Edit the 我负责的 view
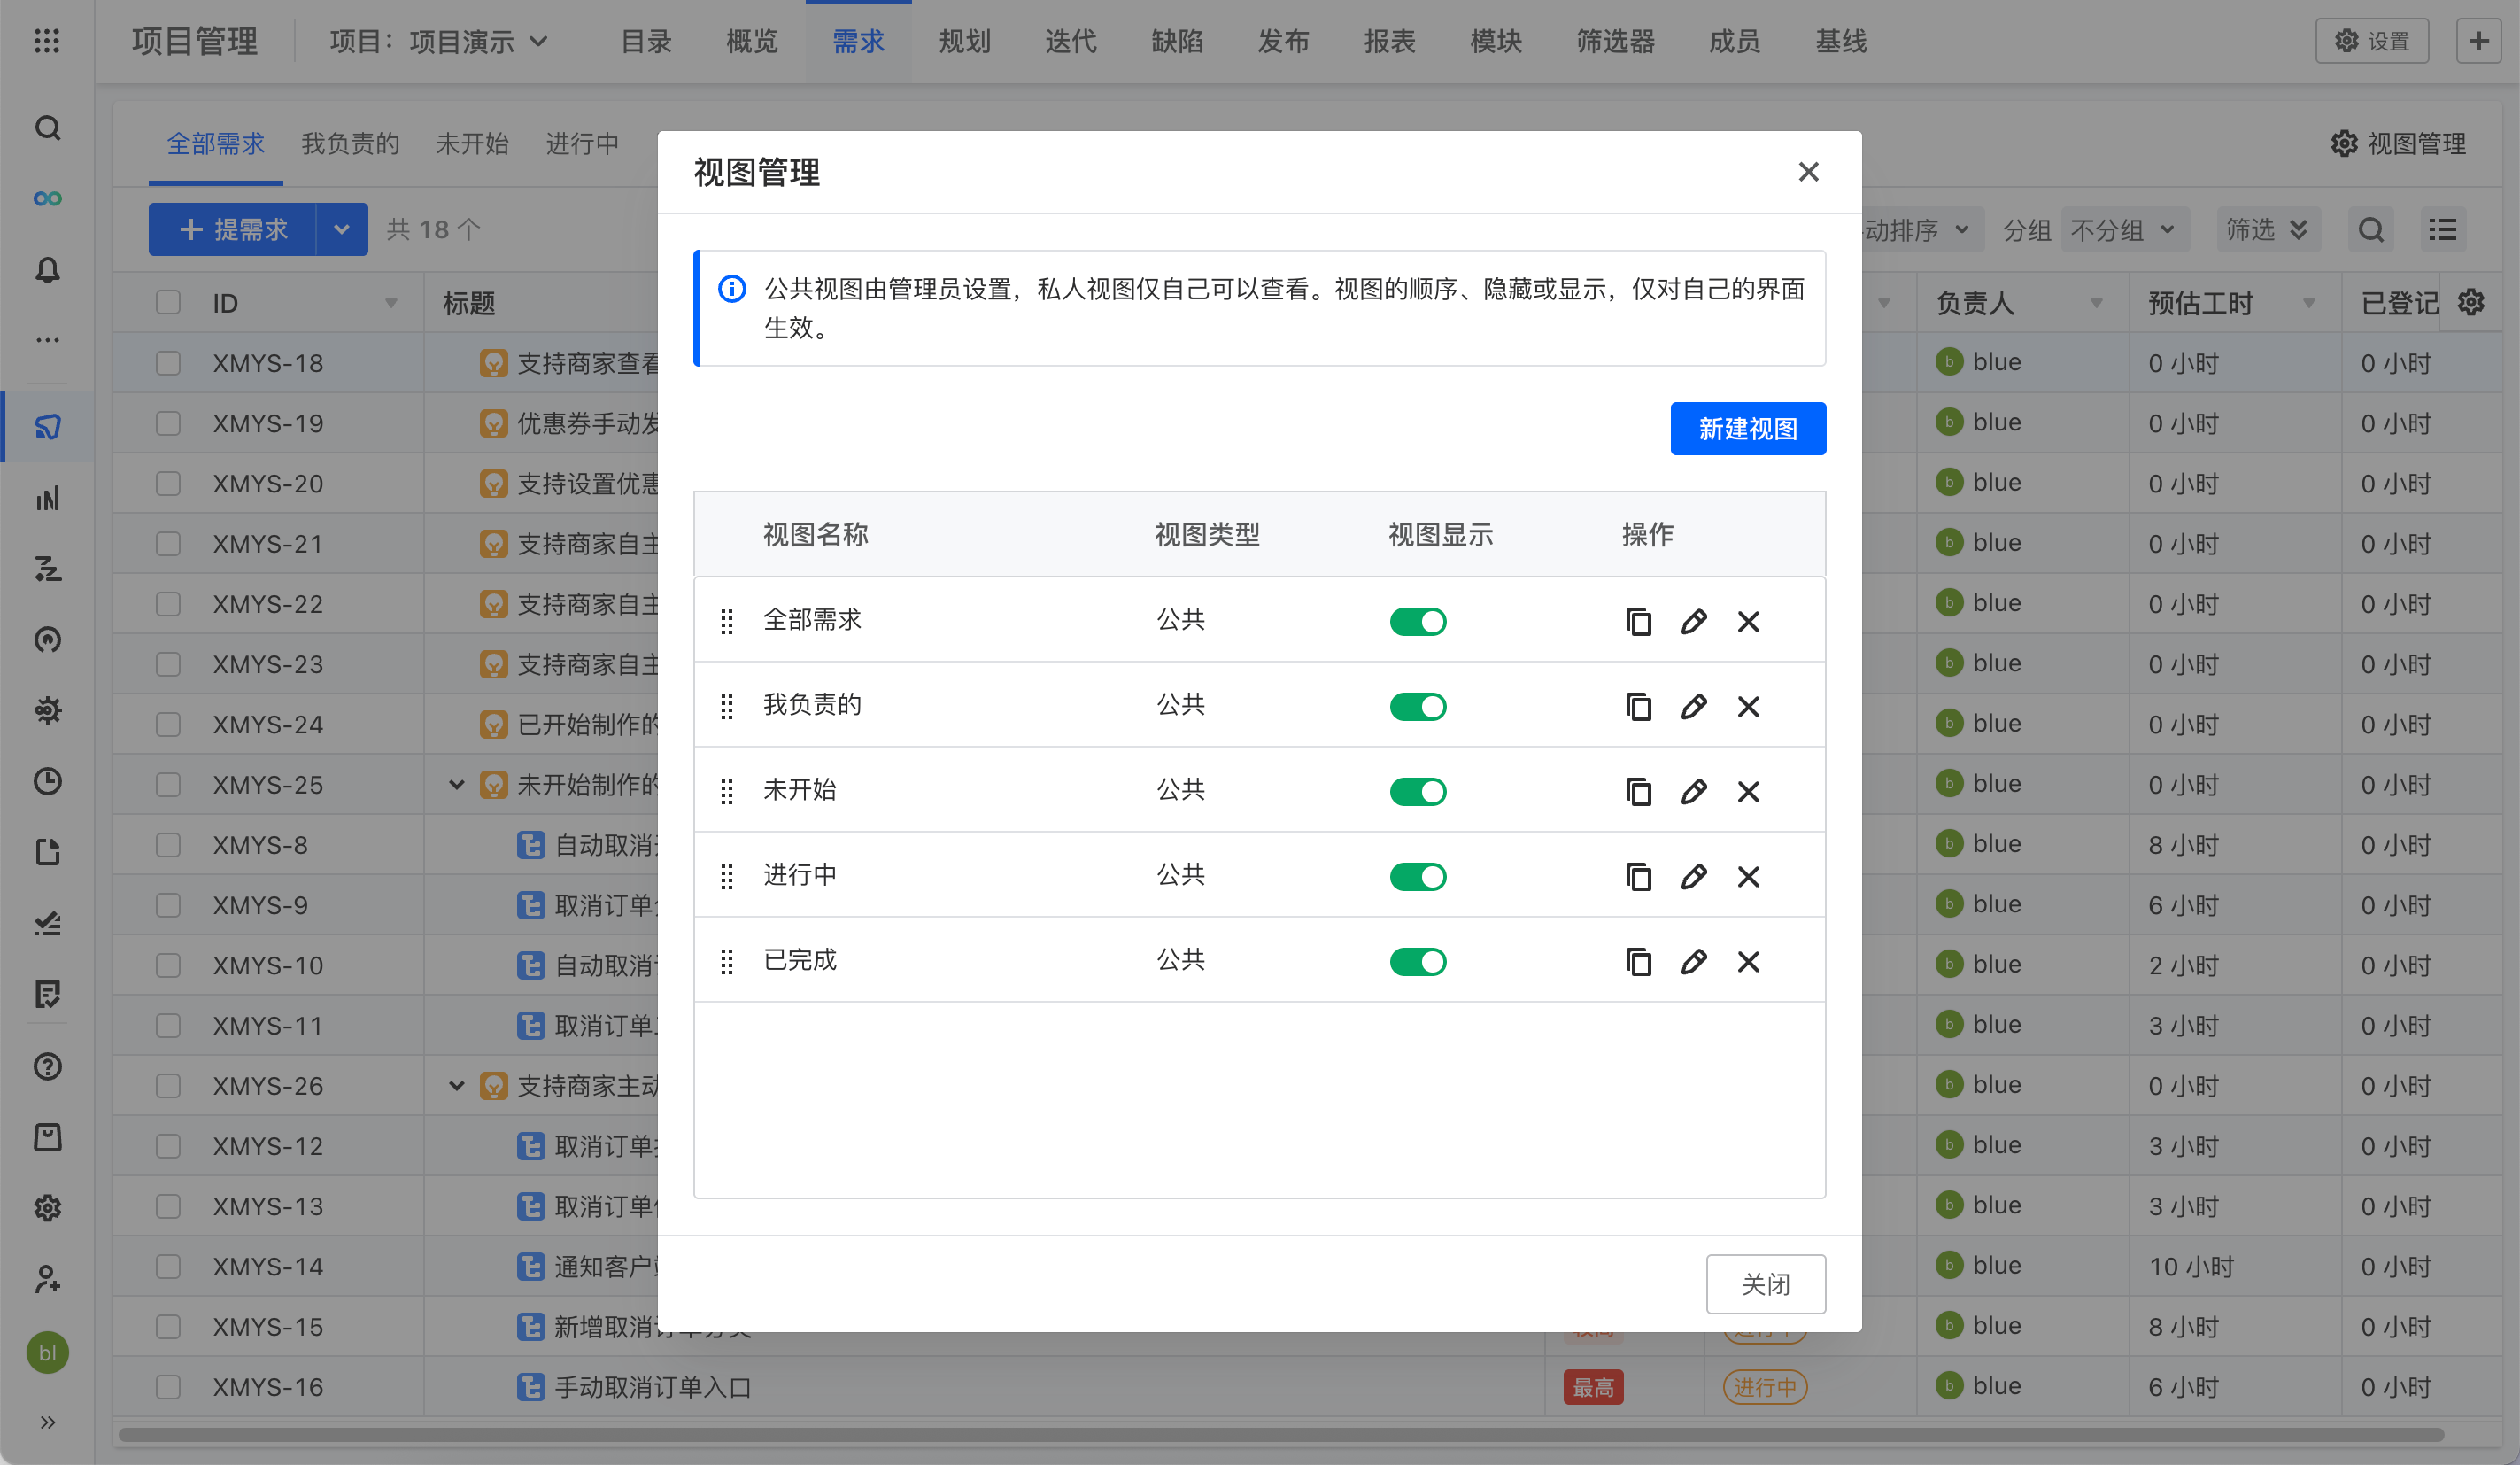 click(1693, 706)
